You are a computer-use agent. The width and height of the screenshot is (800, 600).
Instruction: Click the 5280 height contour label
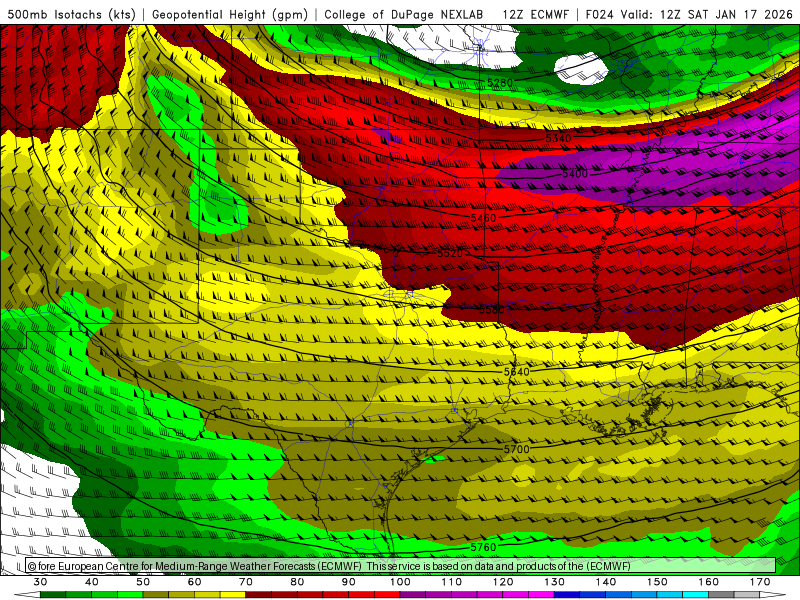[x=500, y=83]
